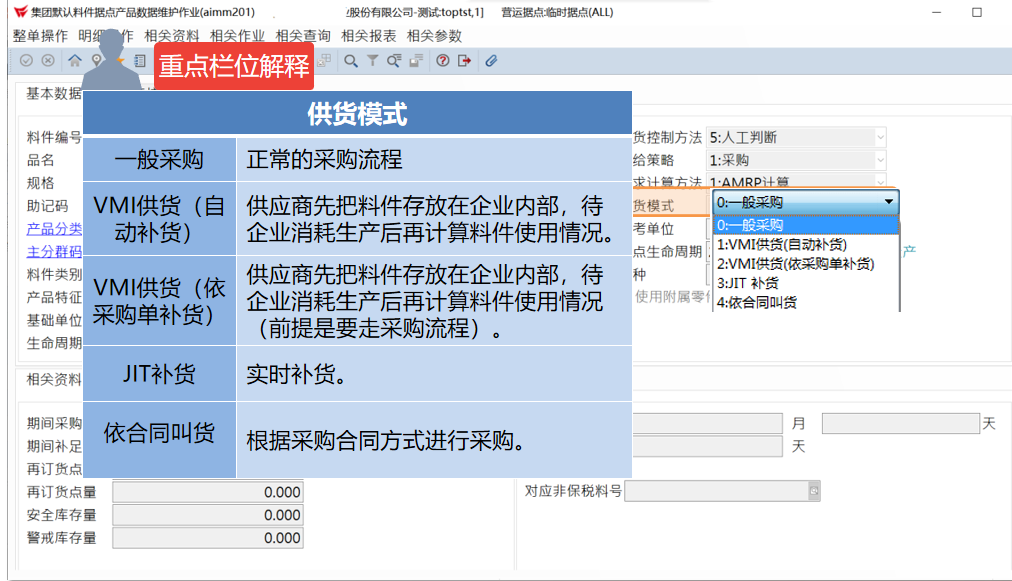This screenshot has height=581, width=1012.
Task: Click the 警戒库存量 value field
Action: point(208,538)
